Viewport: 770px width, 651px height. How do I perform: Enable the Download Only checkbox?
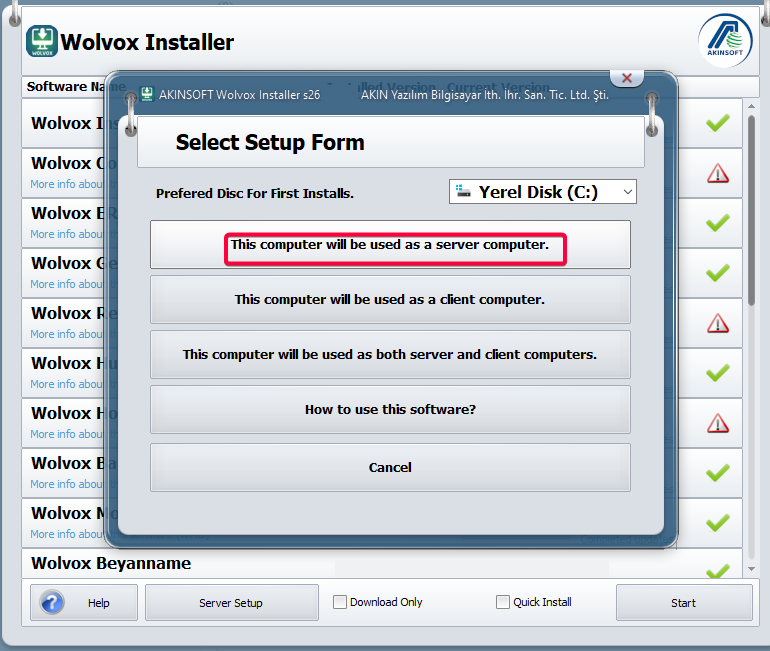[x=340, y=602]
